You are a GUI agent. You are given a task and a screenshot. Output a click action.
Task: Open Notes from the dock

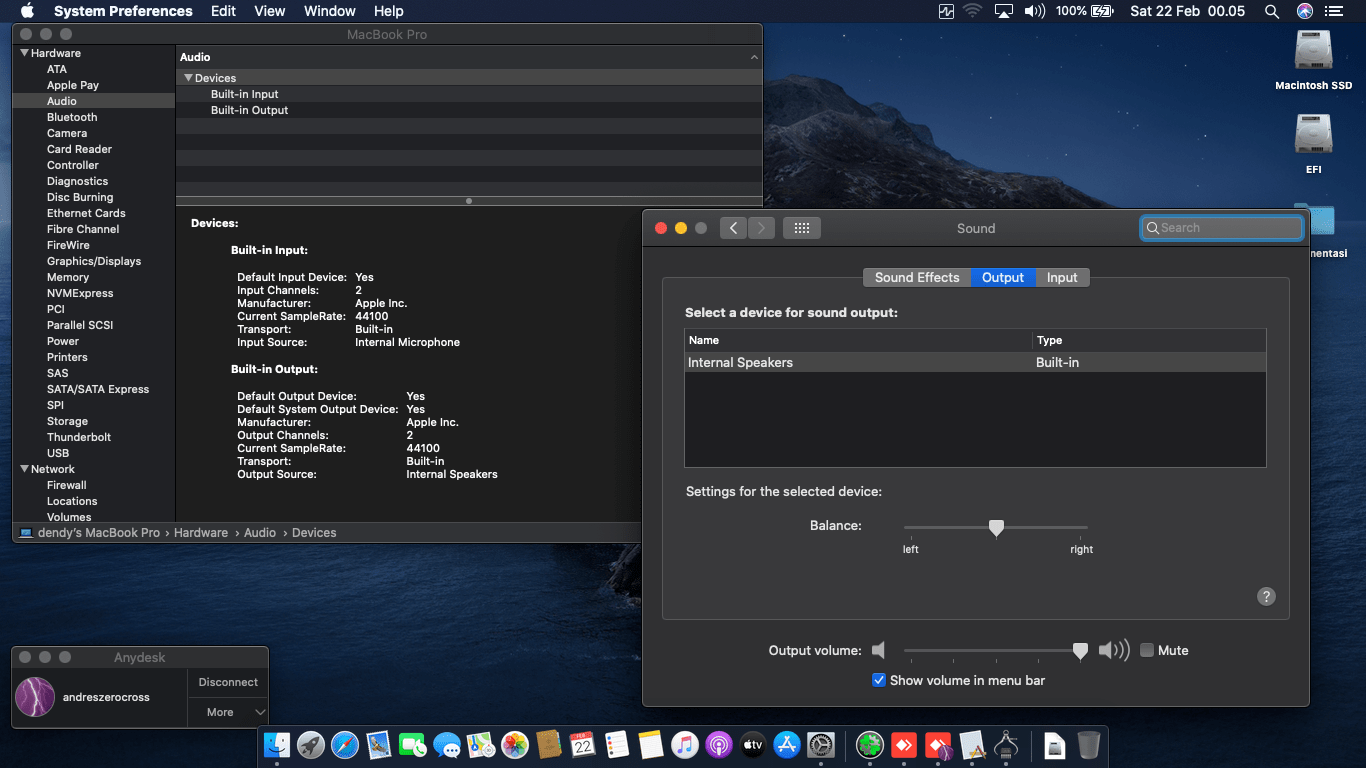(x=650, y=744)
